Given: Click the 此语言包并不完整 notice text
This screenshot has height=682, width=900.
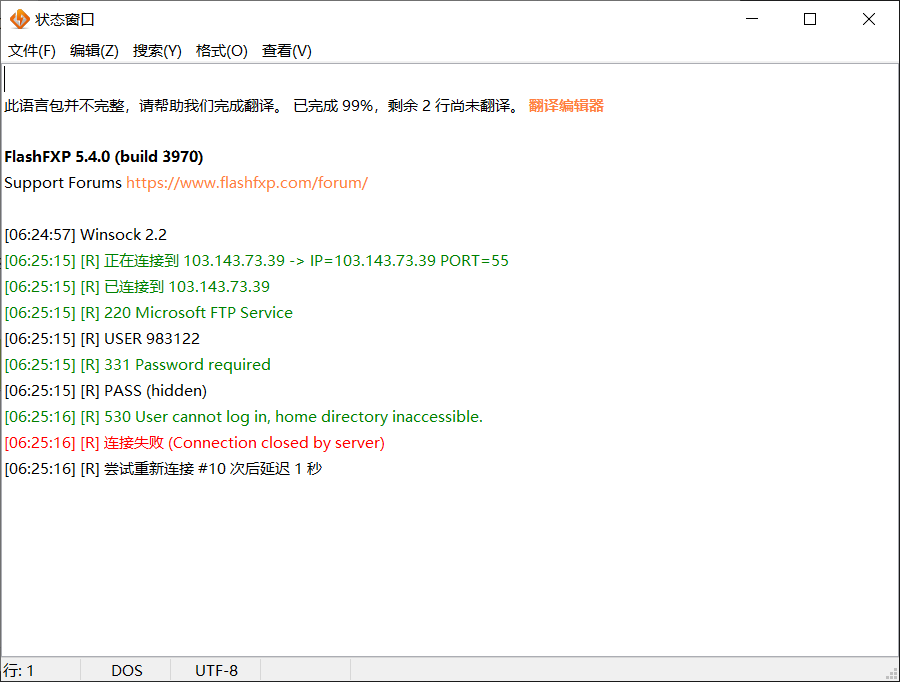Looking at the screenshot, I should pyautogui.click(x=262, y=106).
